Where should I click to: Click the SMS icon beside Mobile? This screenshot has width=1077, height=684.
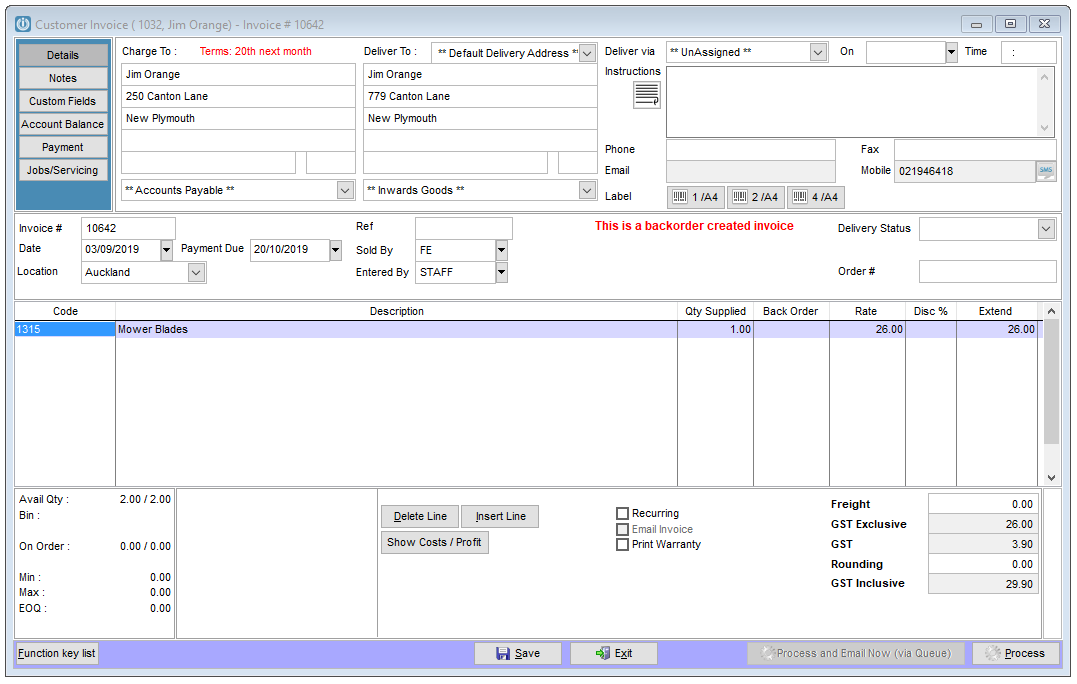pos(1045,171)
